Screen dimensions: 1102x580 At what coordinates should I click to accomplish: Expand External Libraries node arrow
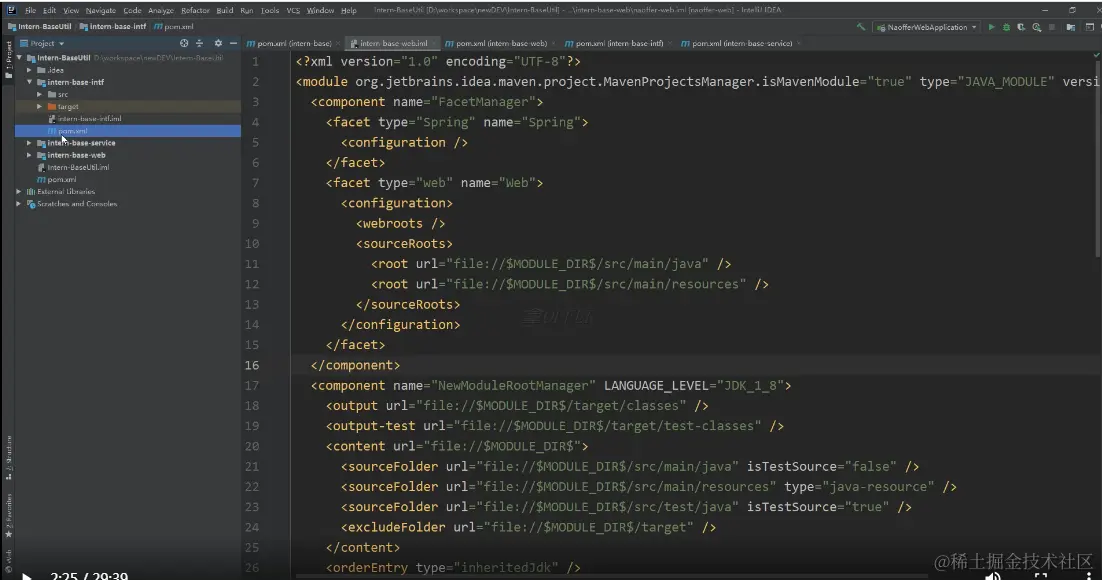coord(19,191)
